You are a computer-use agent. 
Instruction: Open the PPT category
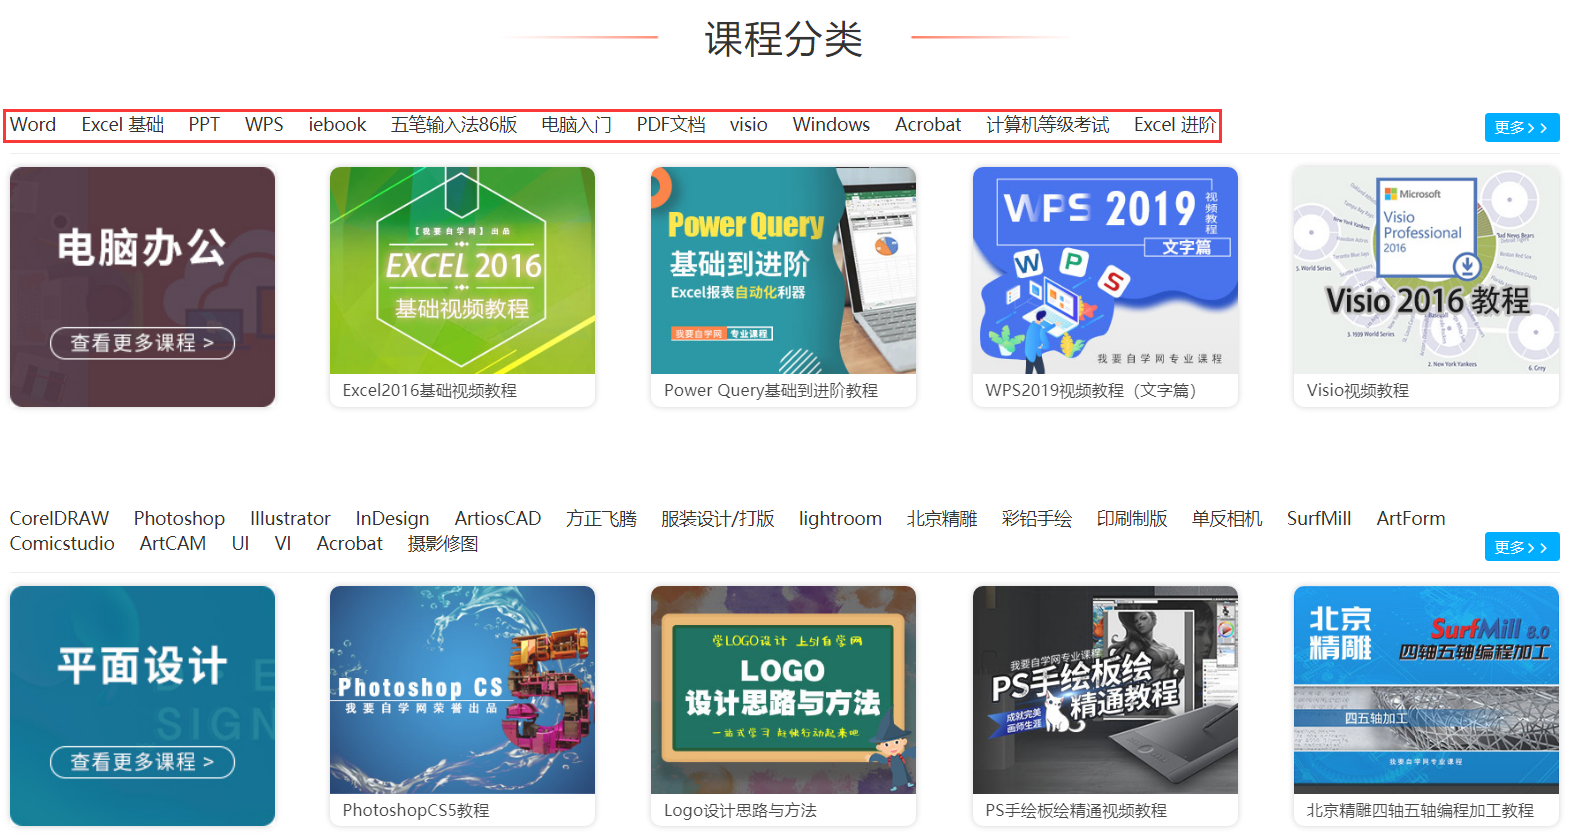click(204, 125)
